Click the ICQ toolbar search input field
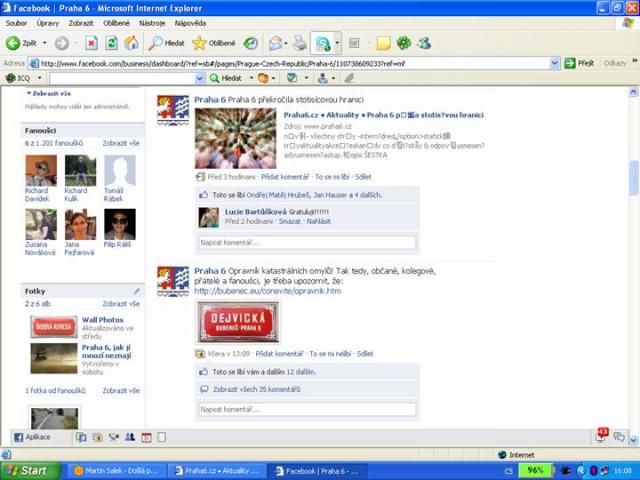640x480 pixels. point(122,78)
